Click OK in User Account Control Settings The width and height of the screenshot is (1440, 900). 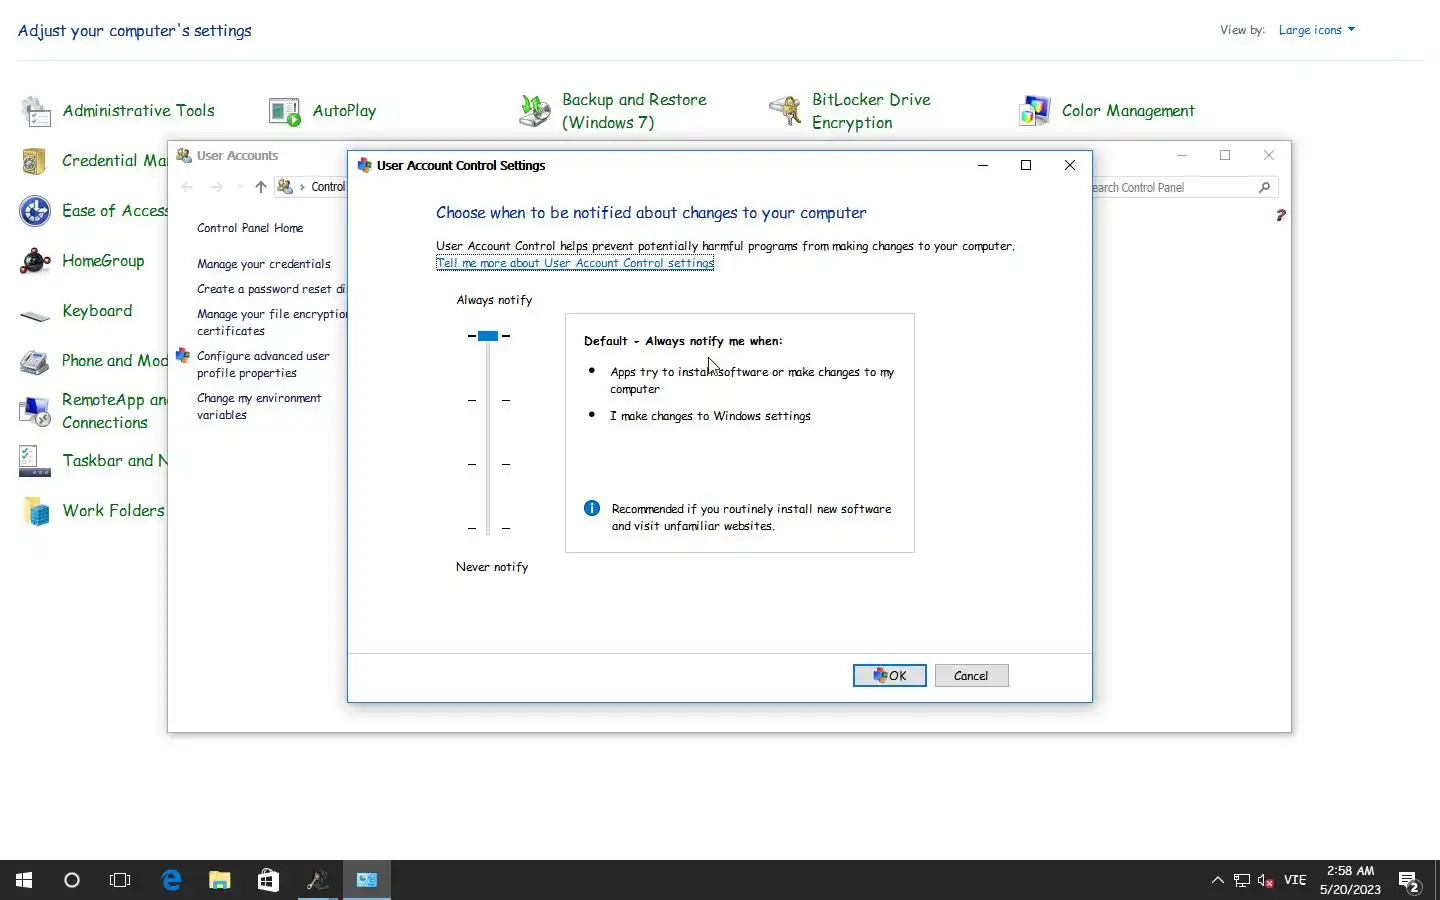pyautogui.click(x=890, y=676)
